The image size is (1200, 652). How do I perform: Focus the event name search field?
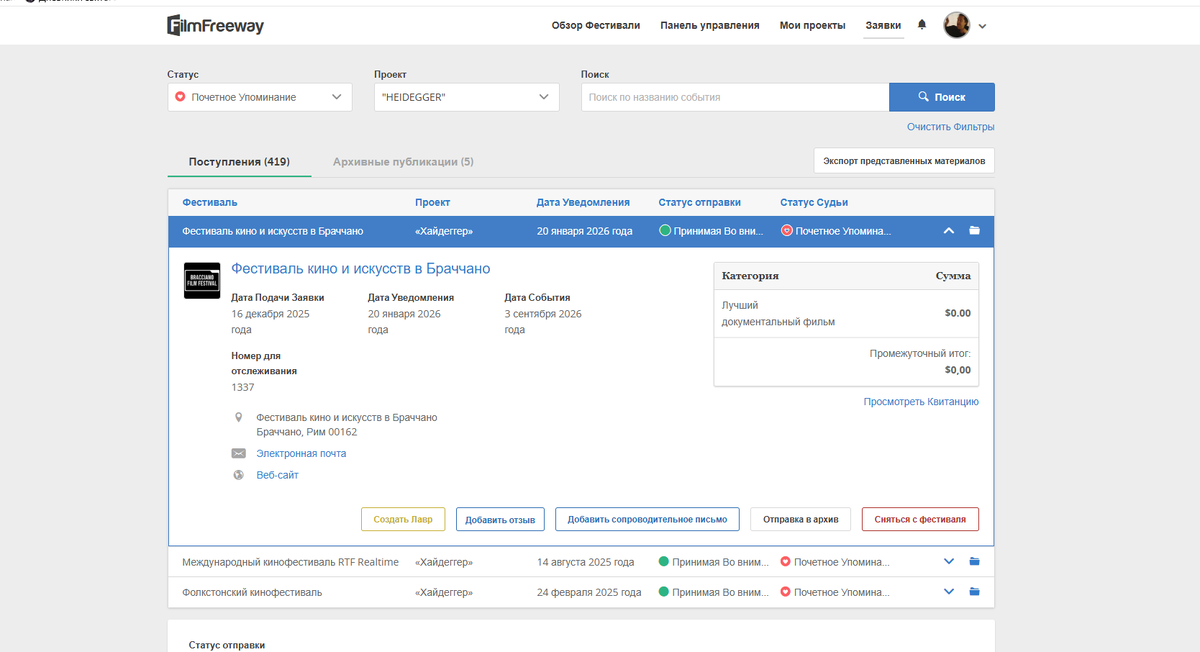coord(735,97)
